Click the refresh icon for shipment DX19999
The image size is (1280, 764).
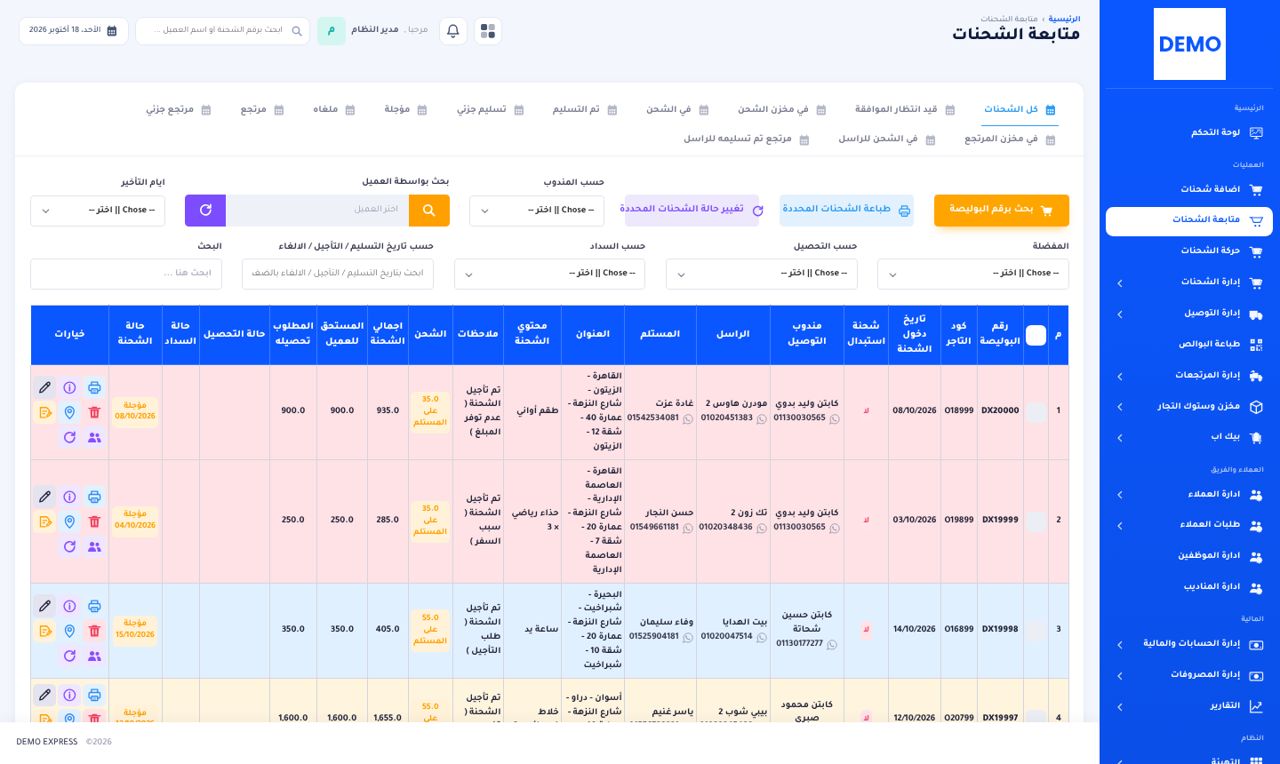[69, 547]
